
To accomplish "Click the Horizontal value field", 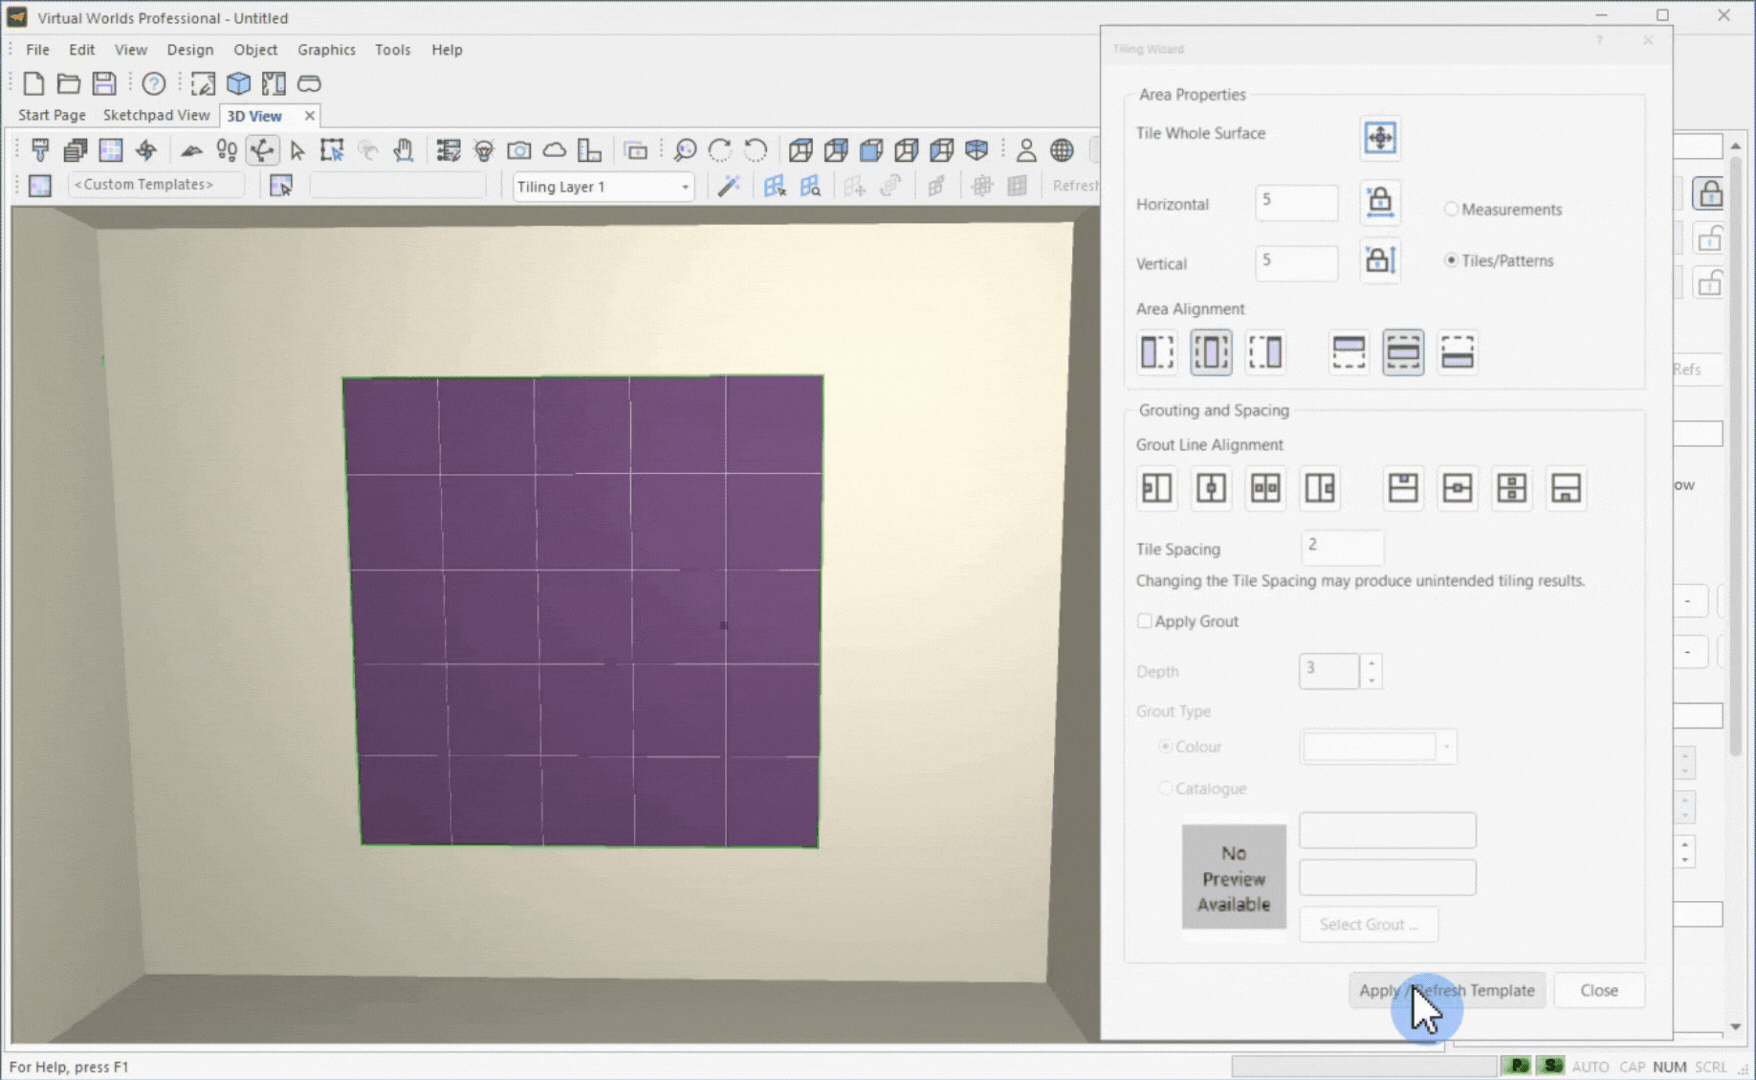I will pyautogui.click(x=1296, y=203).
